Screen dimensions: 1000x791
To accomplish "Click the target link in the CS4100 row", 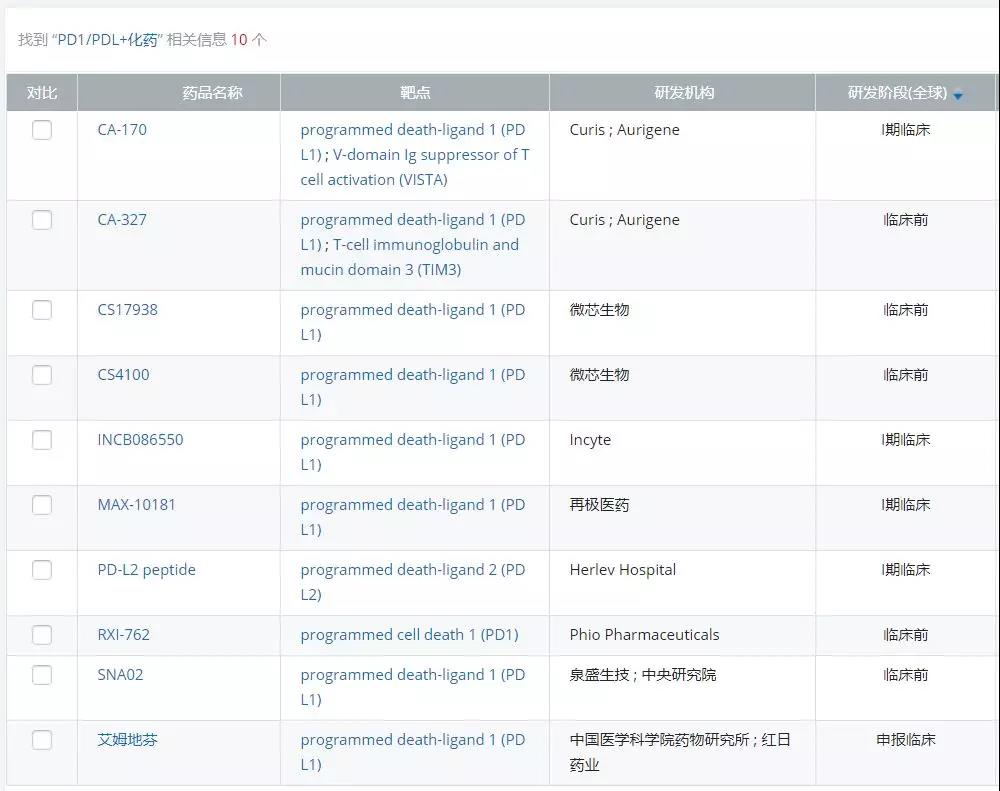I will click(x=413, y=387).
